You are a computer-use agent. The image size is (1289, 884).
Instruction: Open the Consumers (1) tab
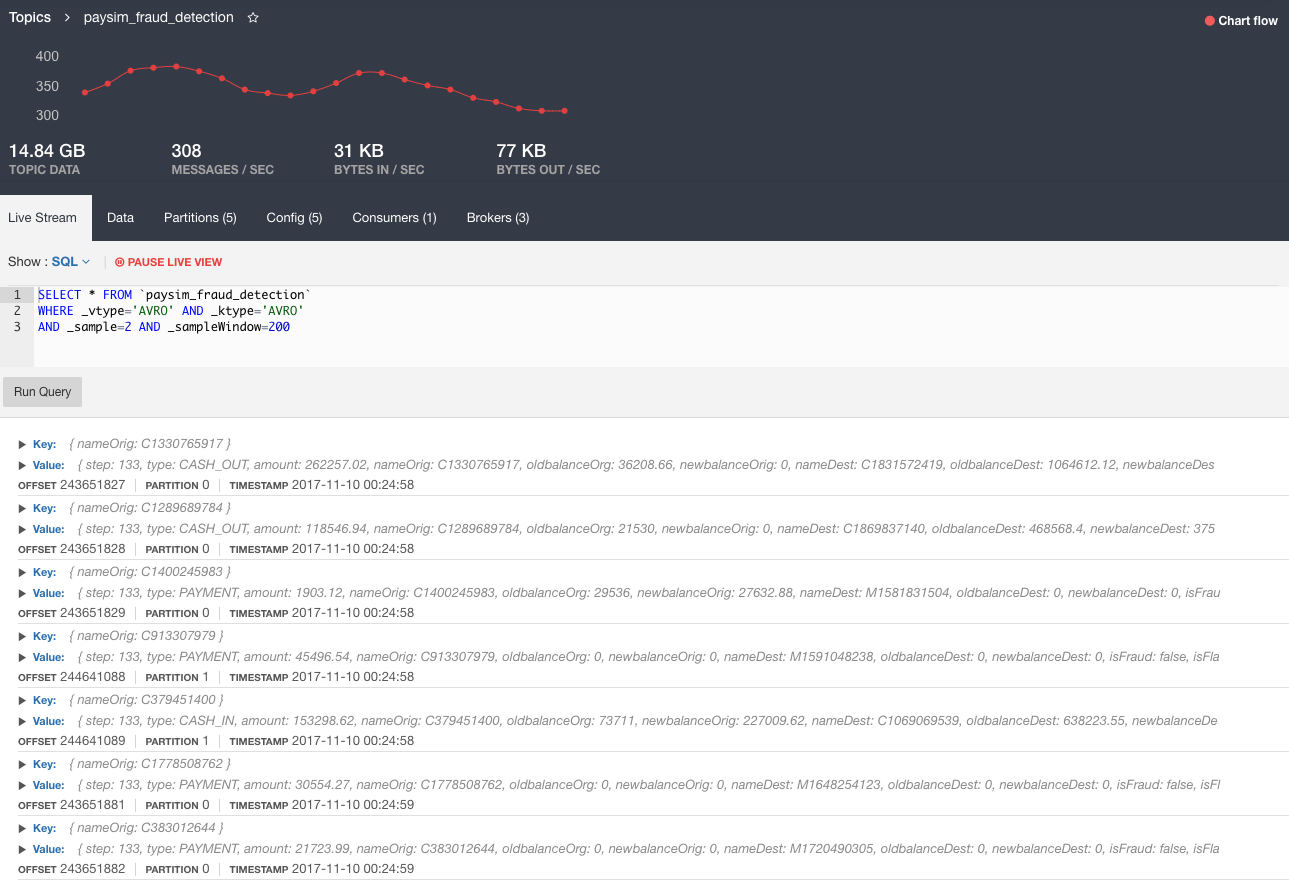394,217
